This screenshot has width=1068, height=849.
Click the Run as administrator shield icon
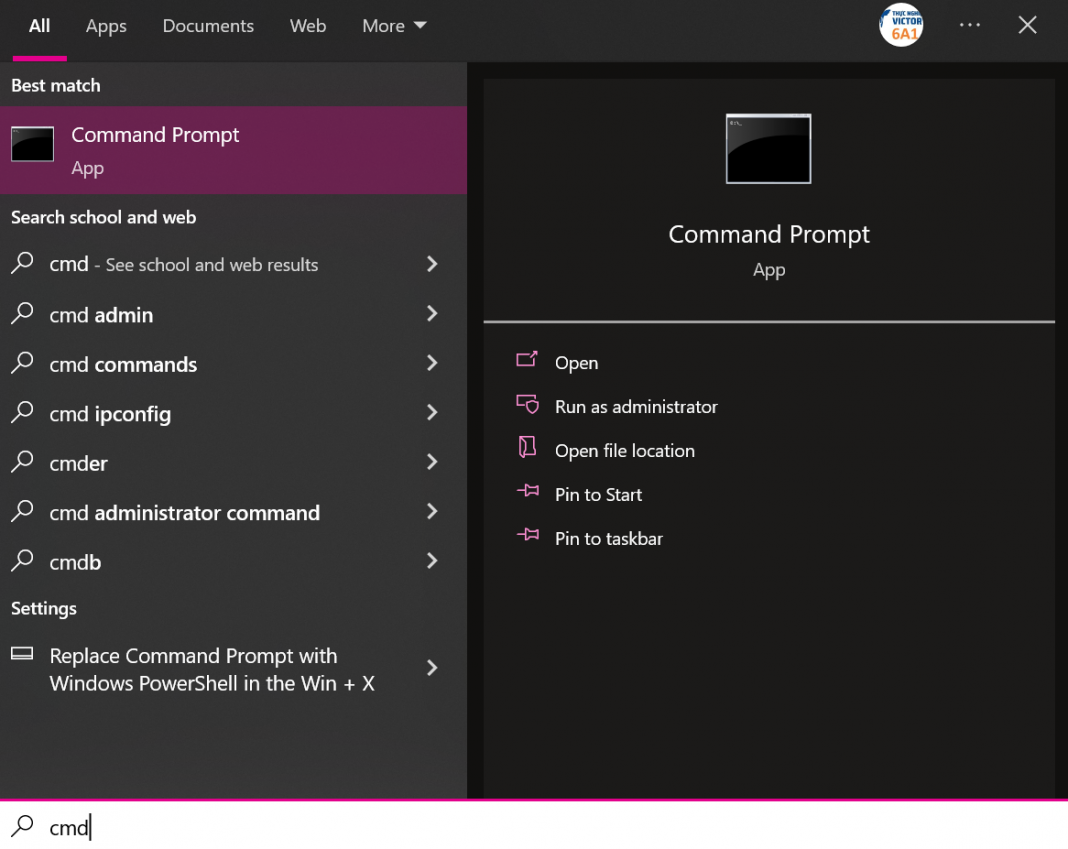coord(527,405)
